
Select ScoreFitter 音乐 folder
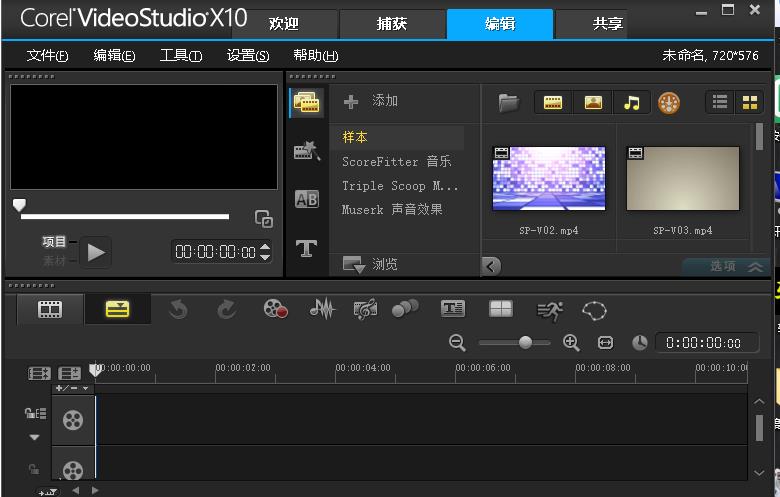coord(397,161)
